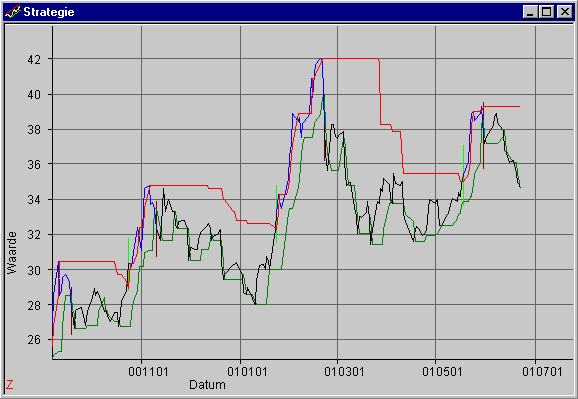
Task: Close the Strategie window
Action: [564, 12]
